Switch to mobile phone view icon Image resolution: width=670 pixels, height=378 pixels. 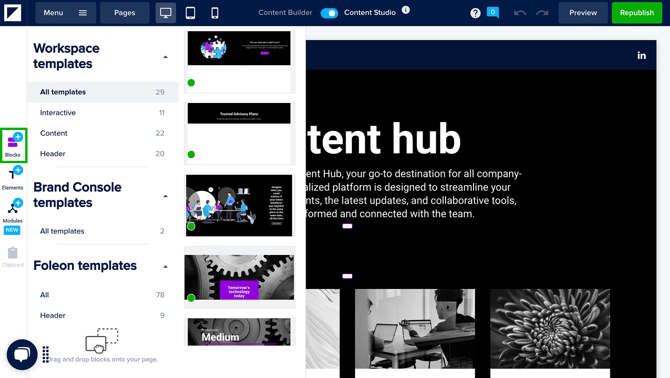(x=215, y=13)
